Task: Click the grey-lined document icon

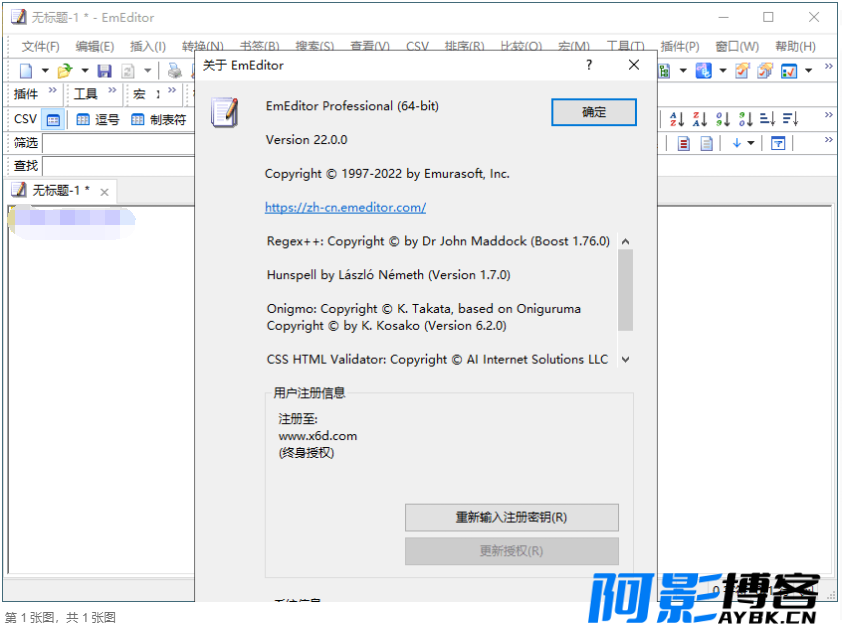Action: (707, 143)
